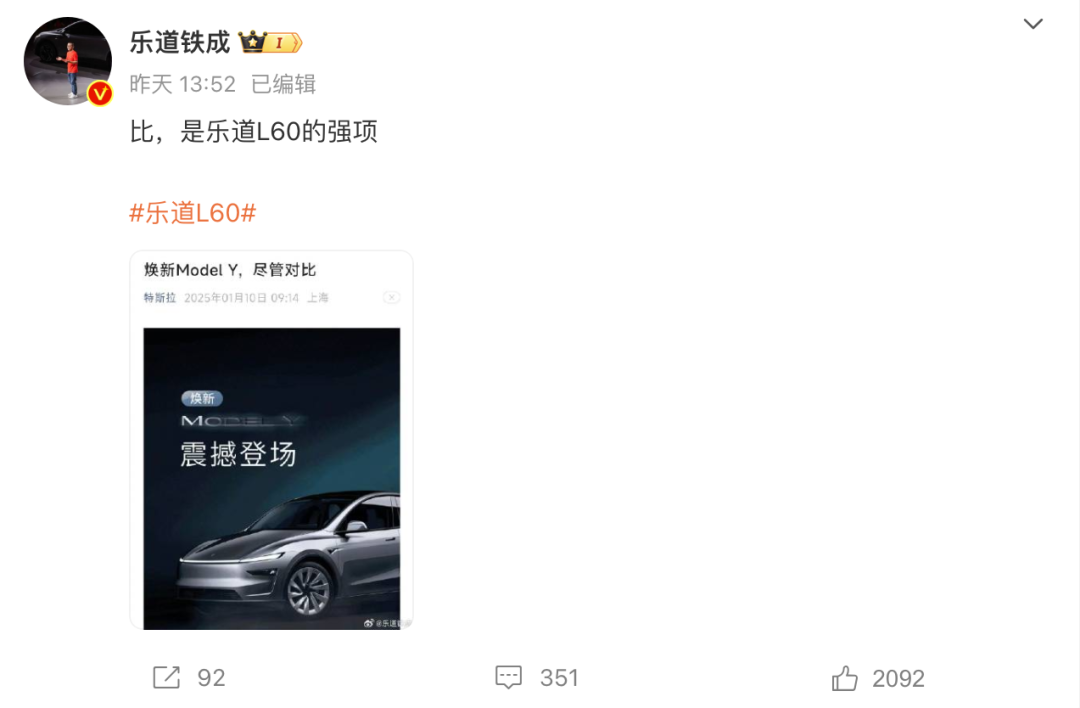Screen dimensions: 1080x708
Task: Click the 已编辑 edited label
Action: (283, 84)
